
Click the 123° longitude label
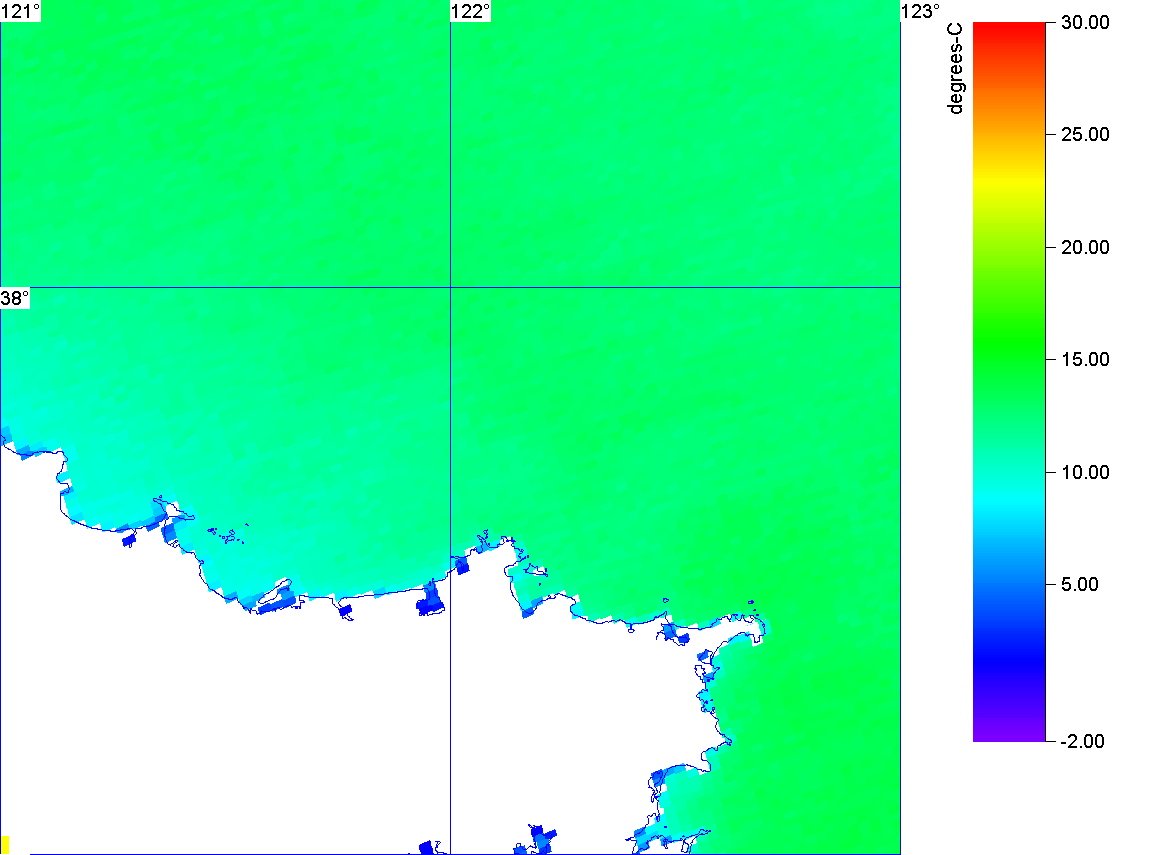click(921, 11)
